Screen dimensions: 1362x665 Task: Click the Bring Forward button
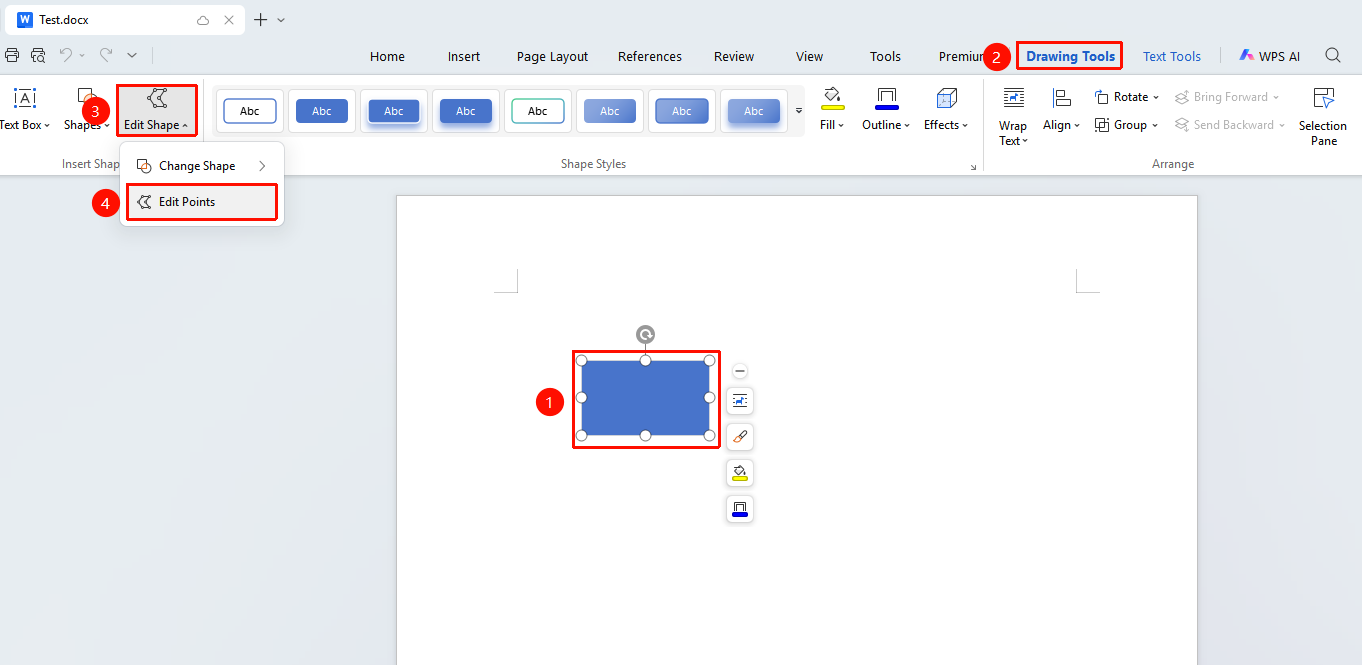(x=1227, y=97)
